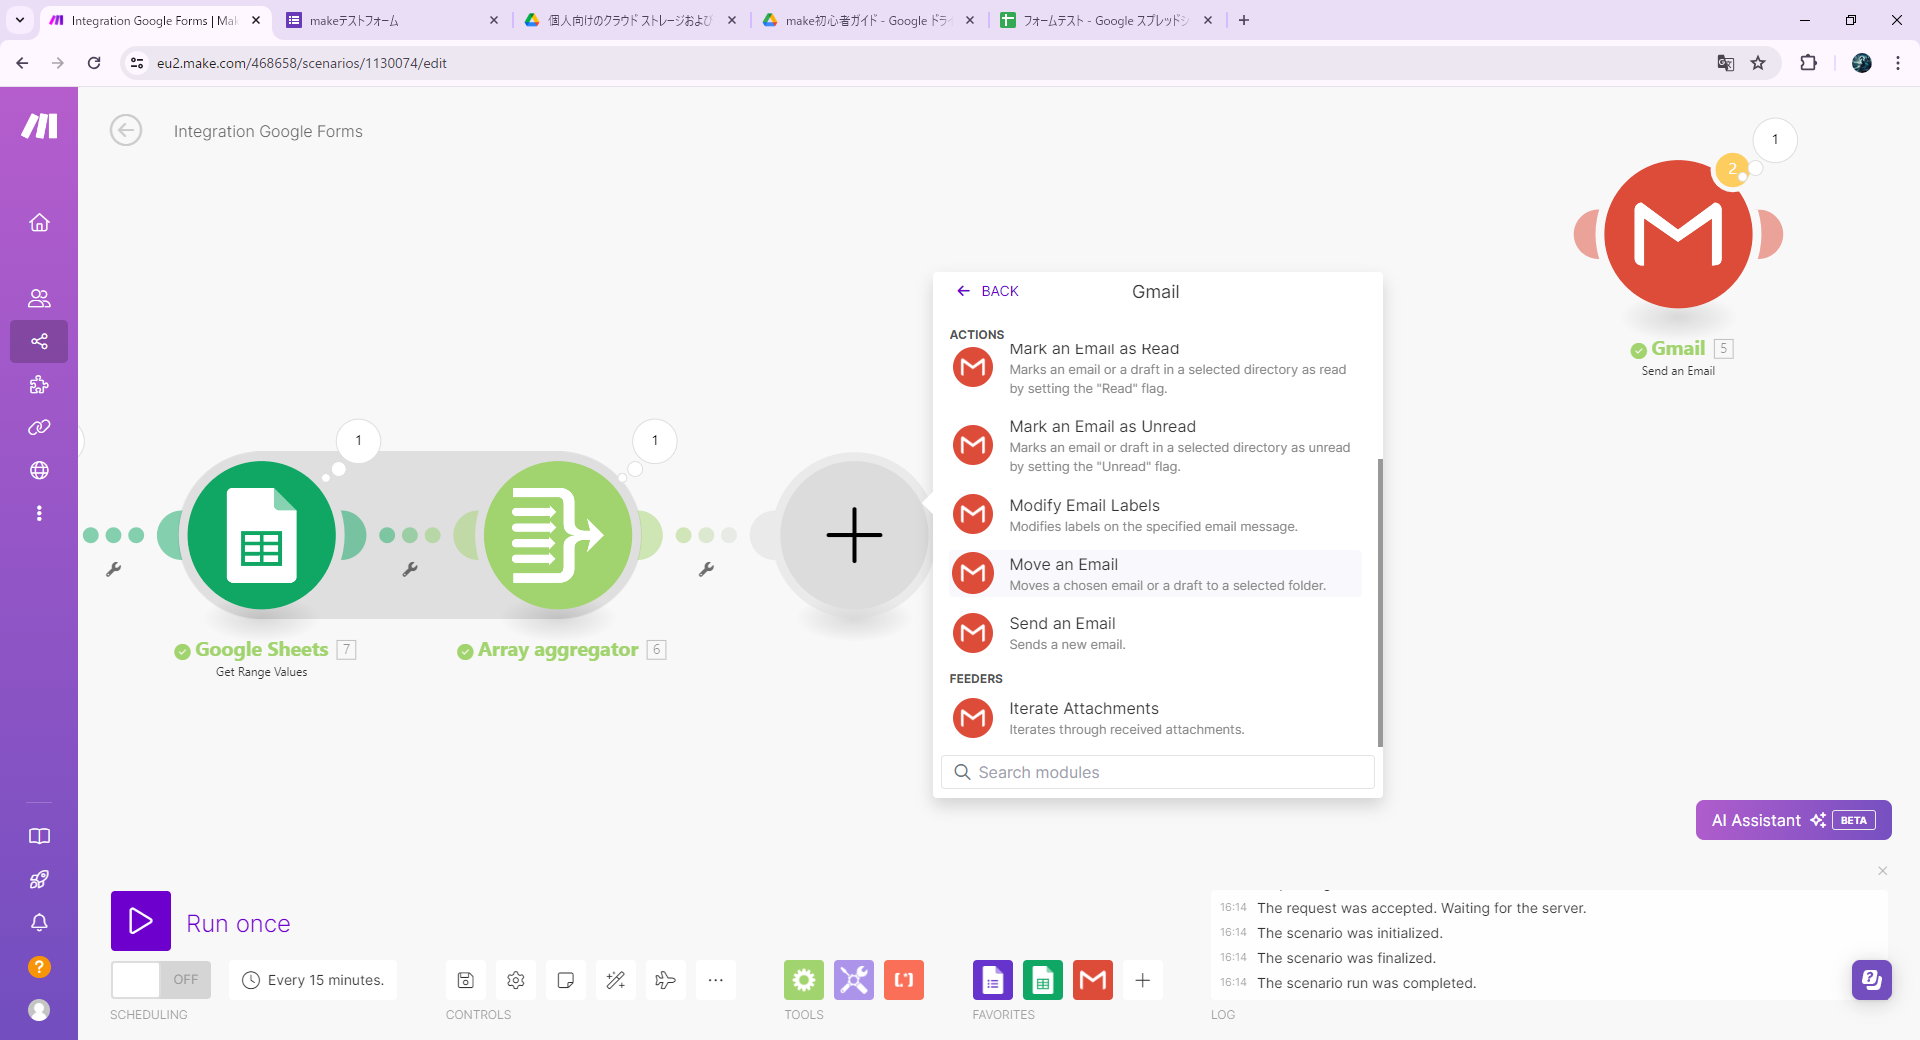Open the Make home logo
The width and height of the screenshot is (1920, 1040).
(39, 126)
